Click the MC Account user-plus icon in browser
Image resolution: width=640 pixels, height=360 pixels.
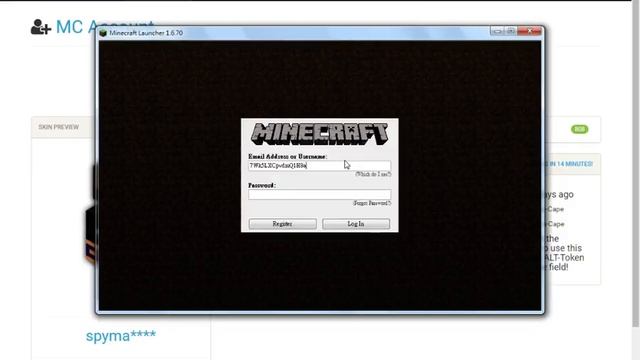point(41,27)
